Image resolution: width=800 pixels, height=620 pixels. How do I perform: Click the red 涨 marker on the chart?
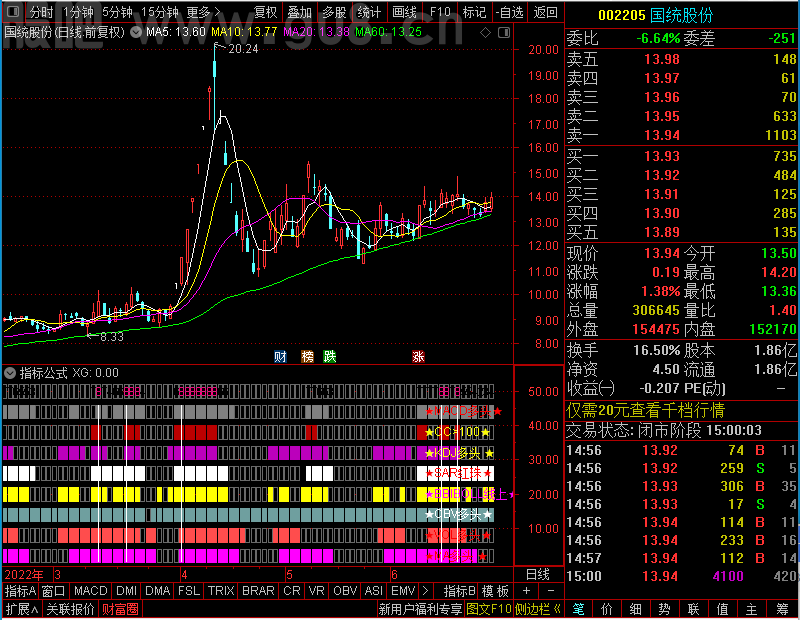pos(418,356)
